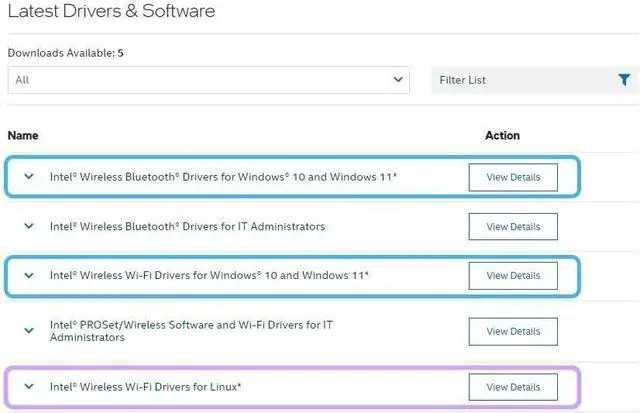This screenshot has height=413, width=640.
Task: View Details for Wi-Fi Drivers for Linux
Action: pyautogui.click(x=513, y=387)
